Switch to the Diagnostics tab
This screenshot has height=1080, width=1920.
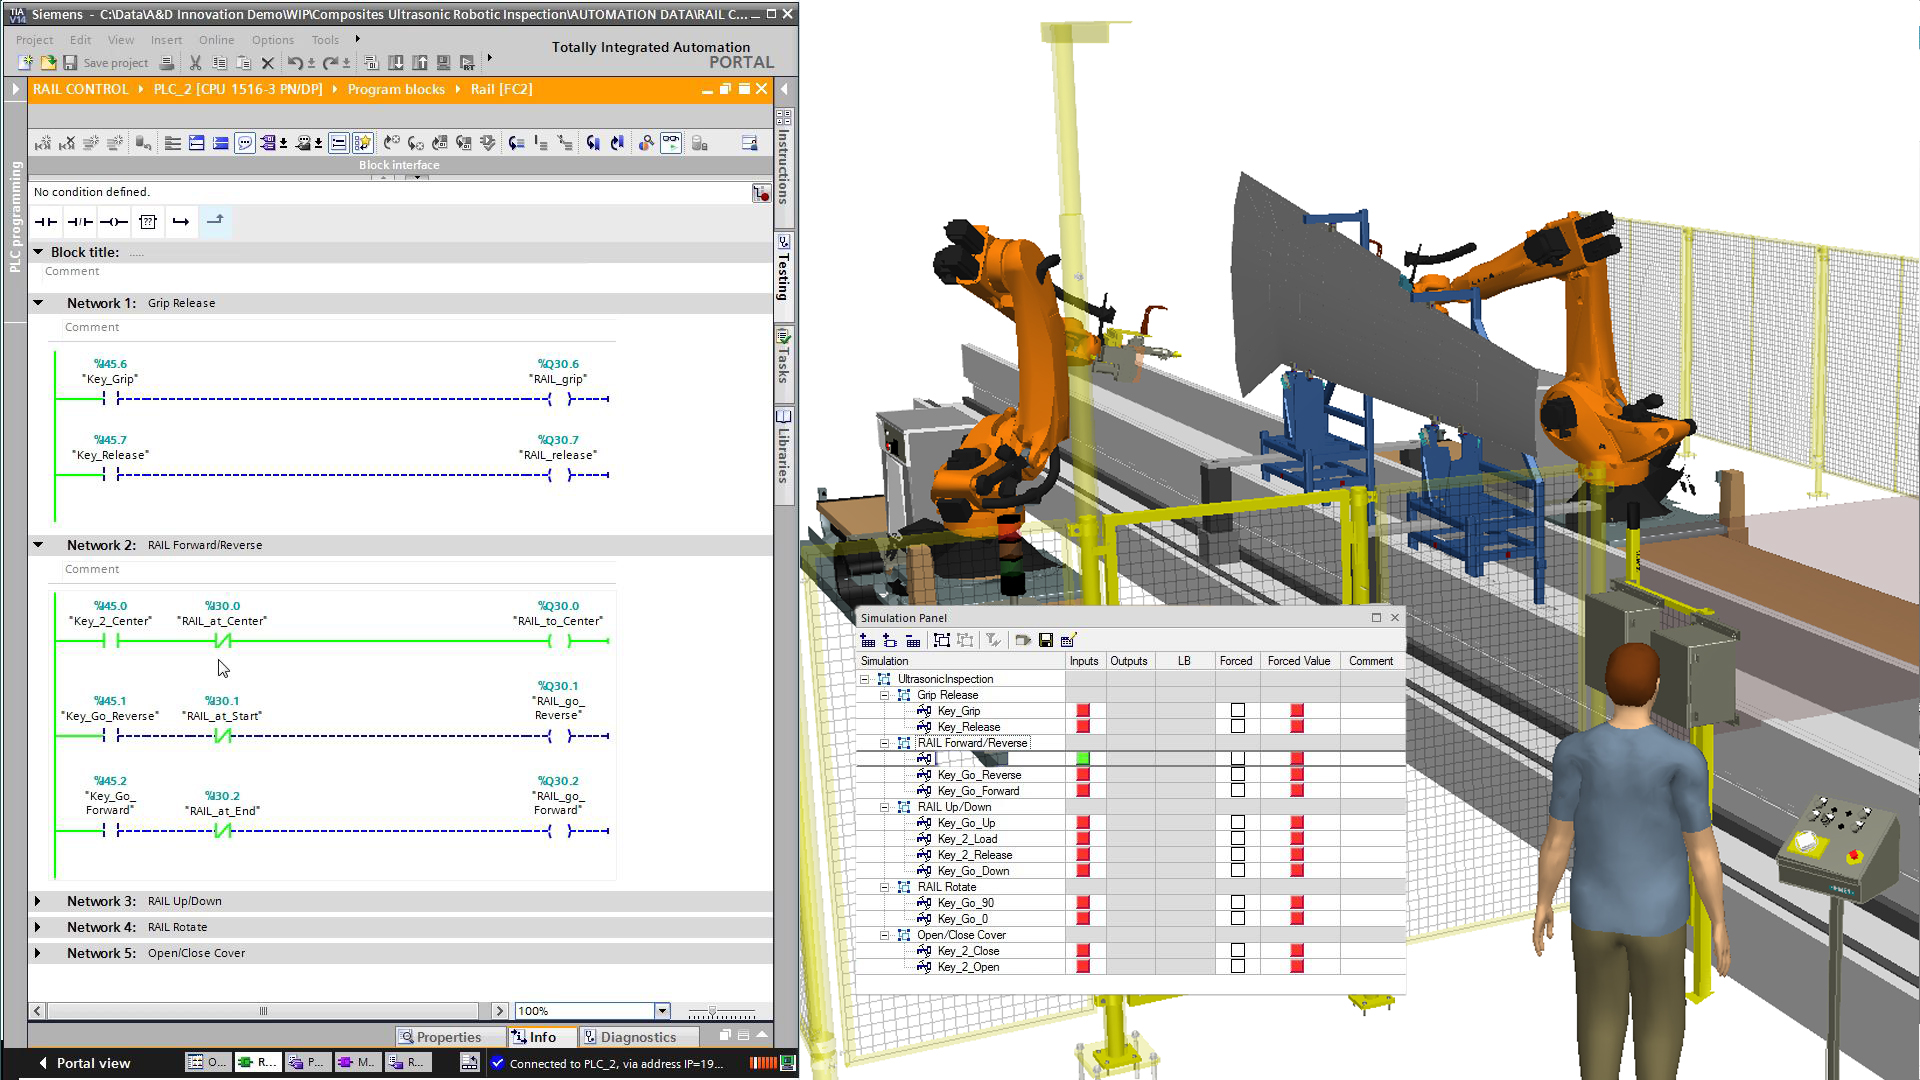[638, 1037]
